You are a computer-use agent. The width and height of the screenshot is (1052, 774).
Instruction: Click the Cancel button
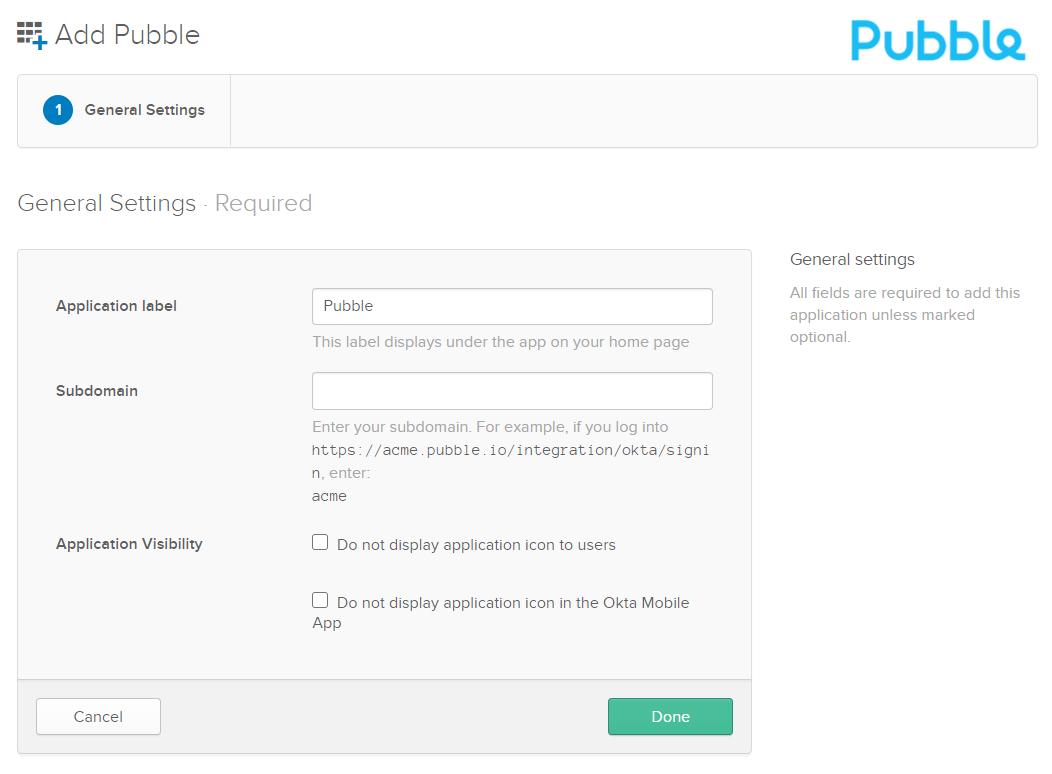(99, 716)
